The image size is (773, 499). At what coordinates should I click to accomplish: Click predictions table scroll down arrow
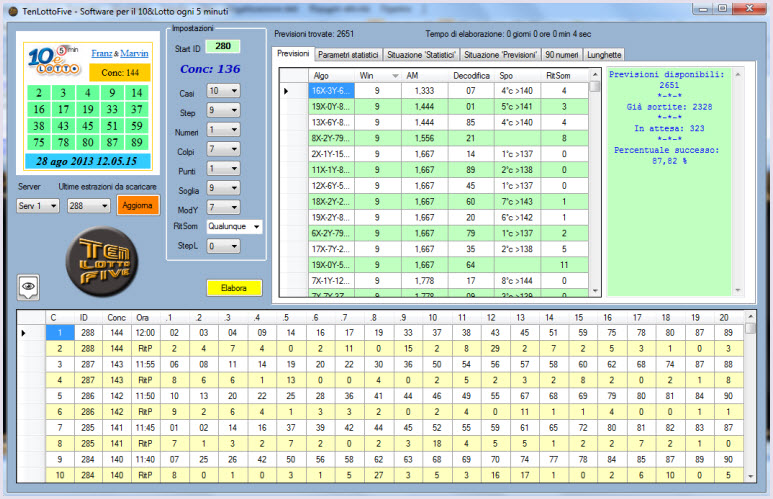pos(595,291)
